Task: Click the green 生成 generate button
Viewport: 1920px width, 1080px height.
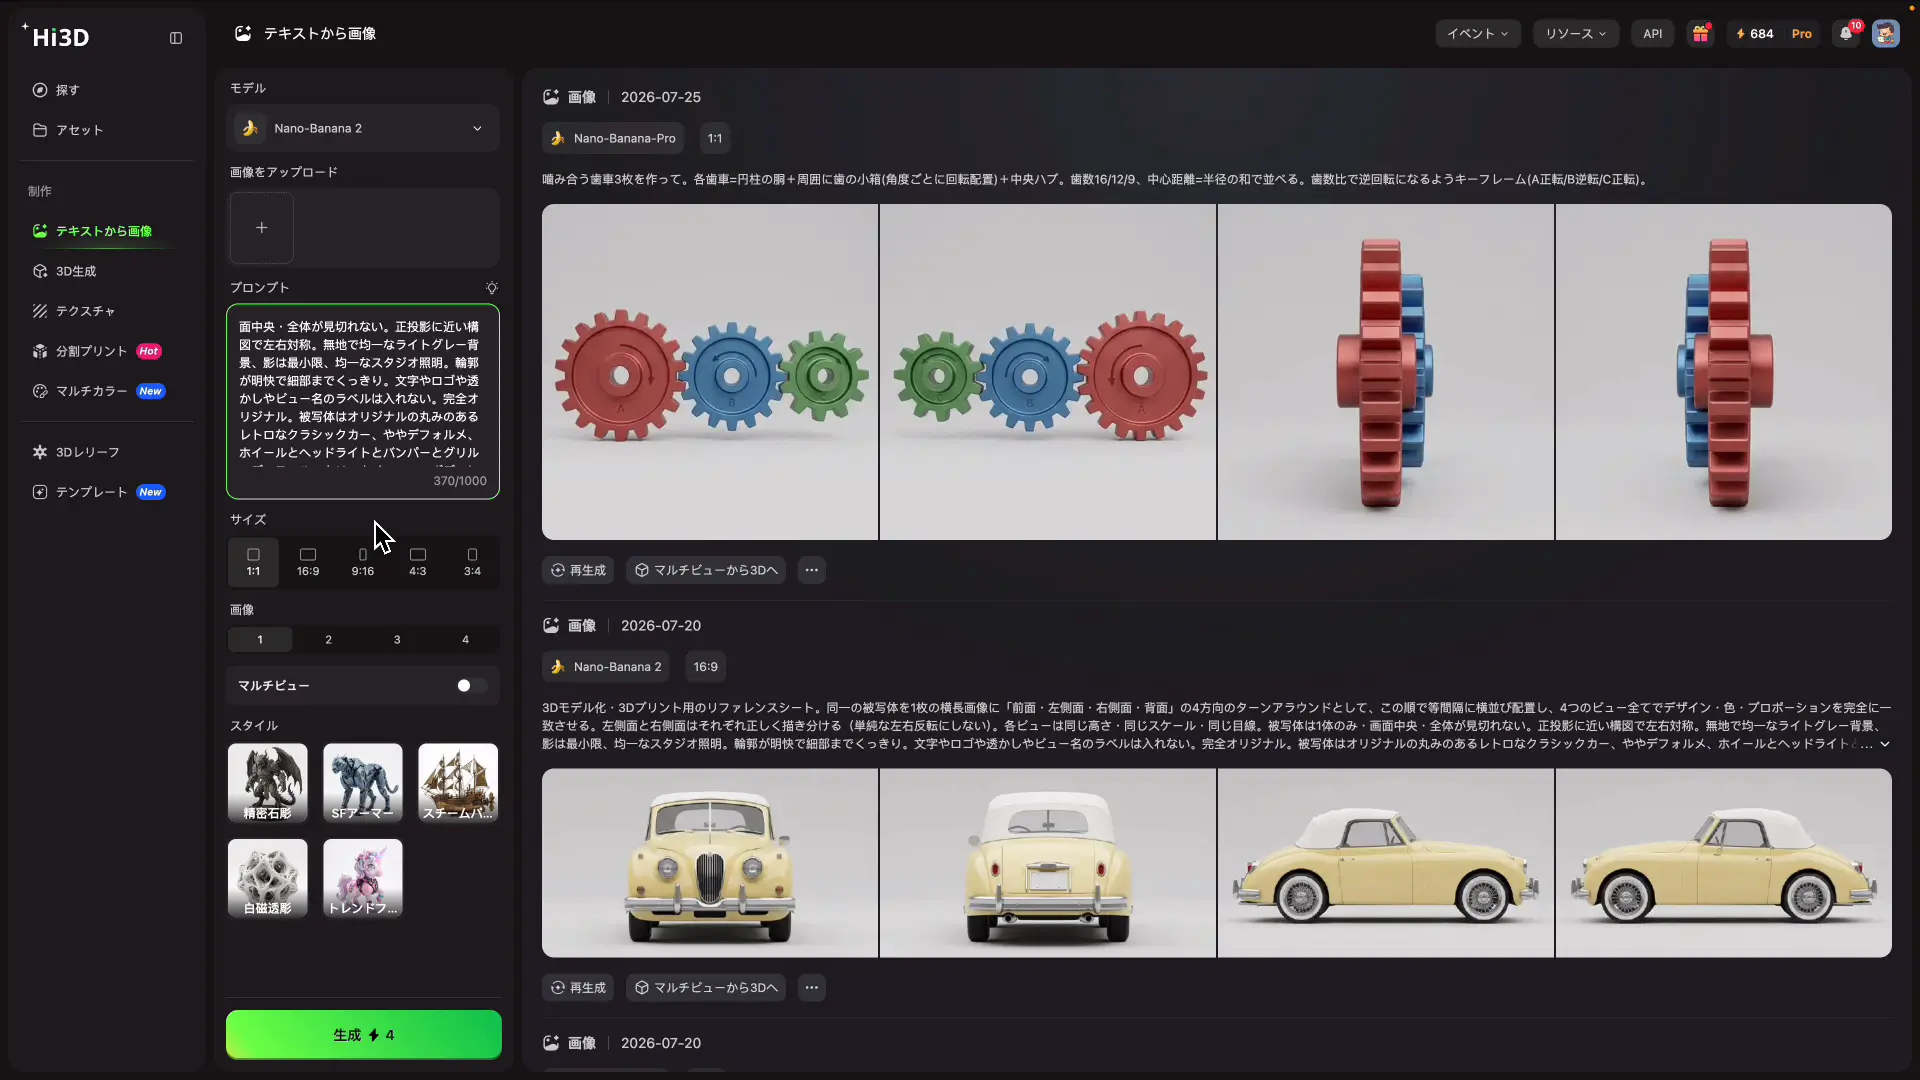Action: (364, 1035)
